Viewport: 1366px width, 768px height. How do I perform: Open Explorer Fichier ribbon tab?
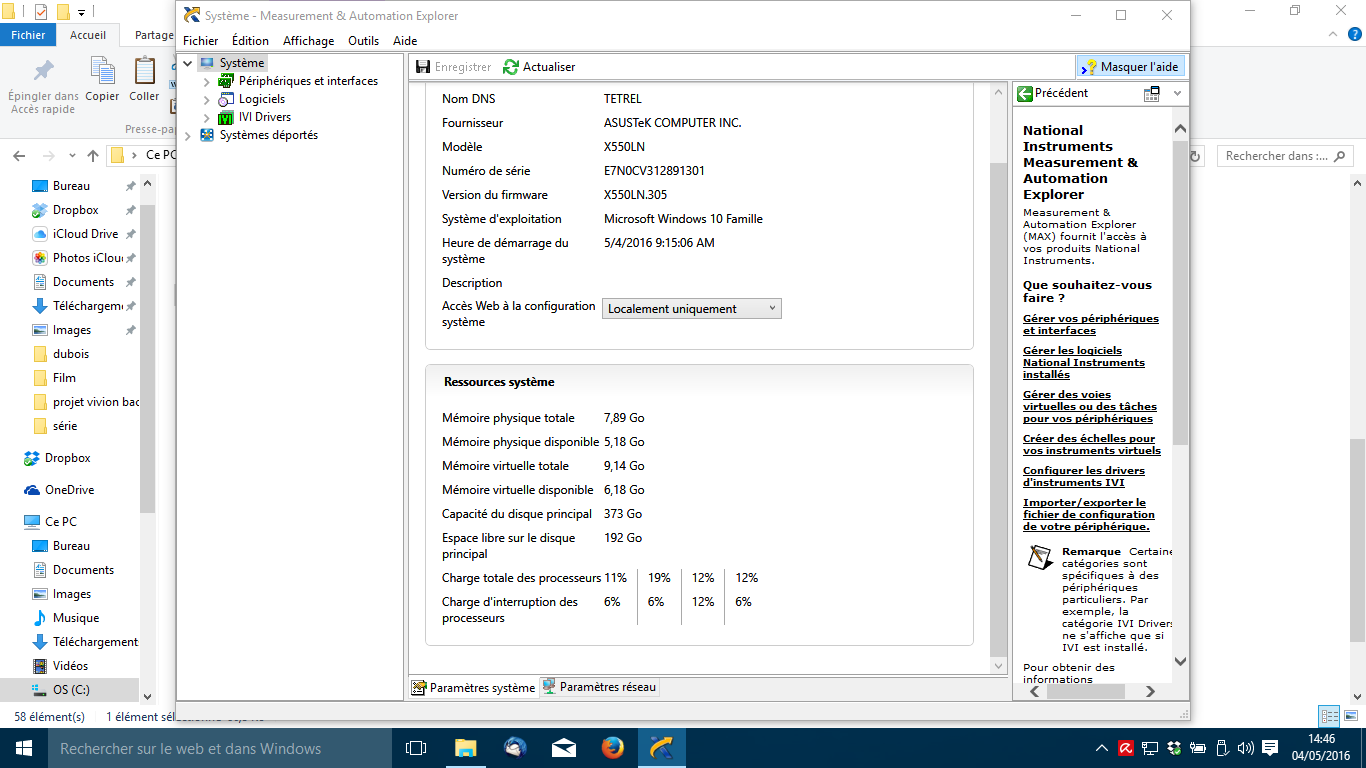pos(28,35)
